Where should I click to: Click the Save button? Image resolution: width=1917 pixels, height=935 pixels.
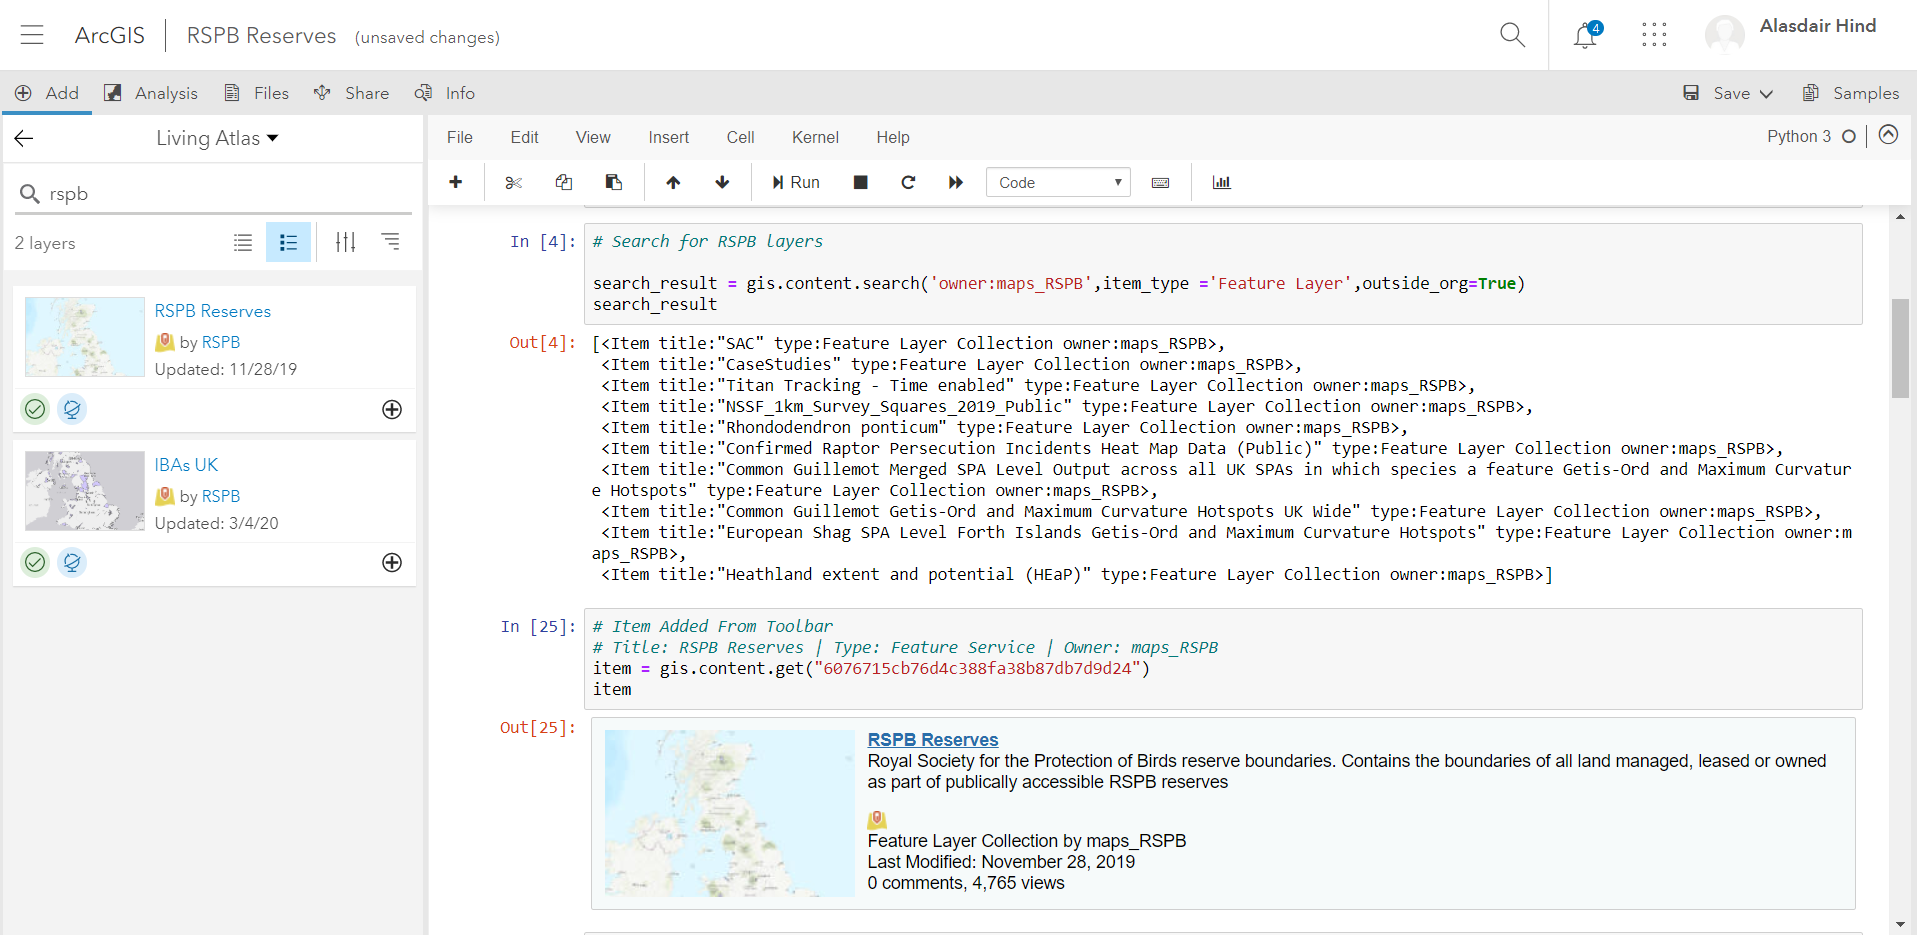pos(1717,93)
